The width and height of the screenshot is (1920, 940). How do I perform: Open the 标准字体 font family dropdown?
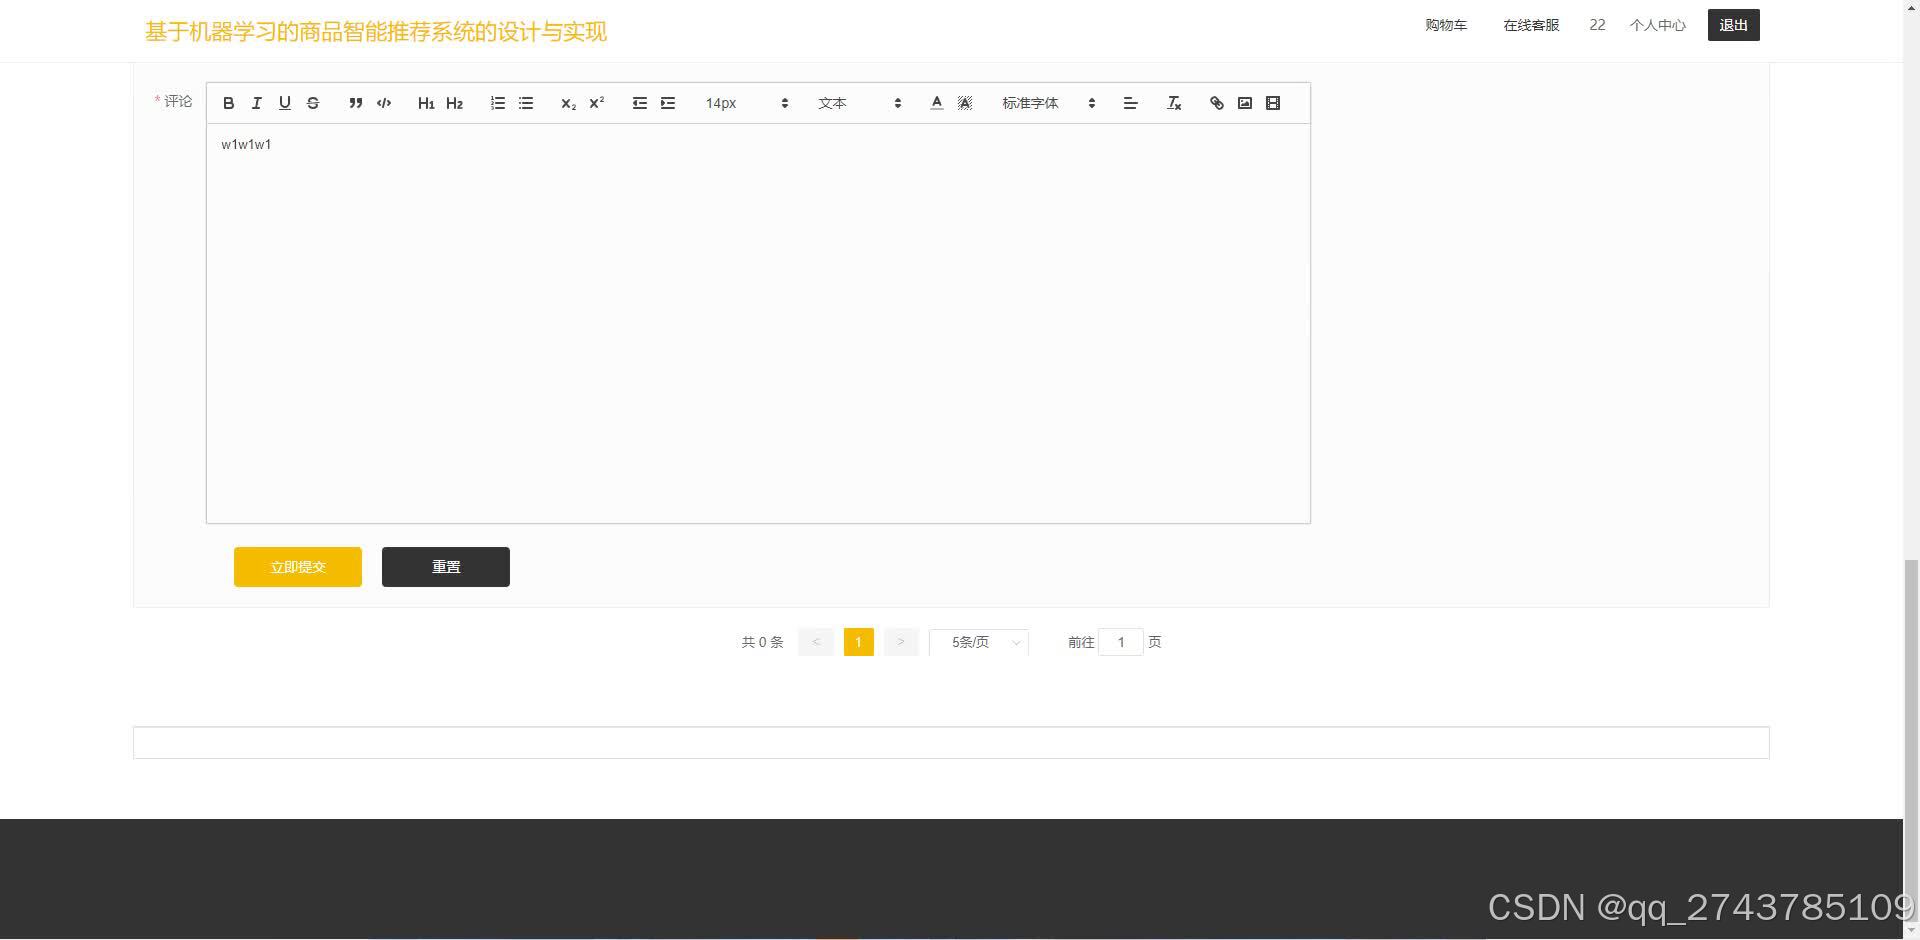[x=1049, y=103]
